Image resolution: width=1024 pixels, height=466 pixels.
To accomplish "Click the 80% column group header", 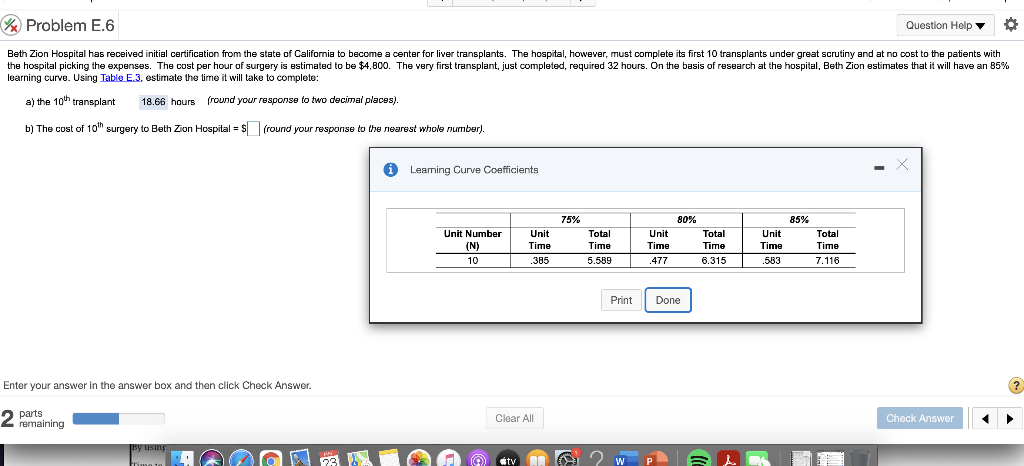I will pyautogui.click(x=686, y=220).
